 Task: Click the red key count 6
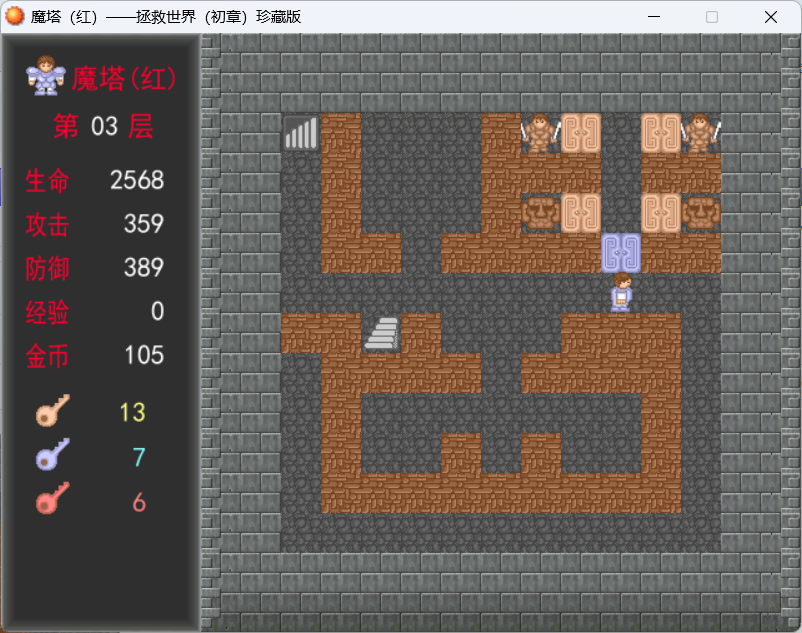coord(139,502)
